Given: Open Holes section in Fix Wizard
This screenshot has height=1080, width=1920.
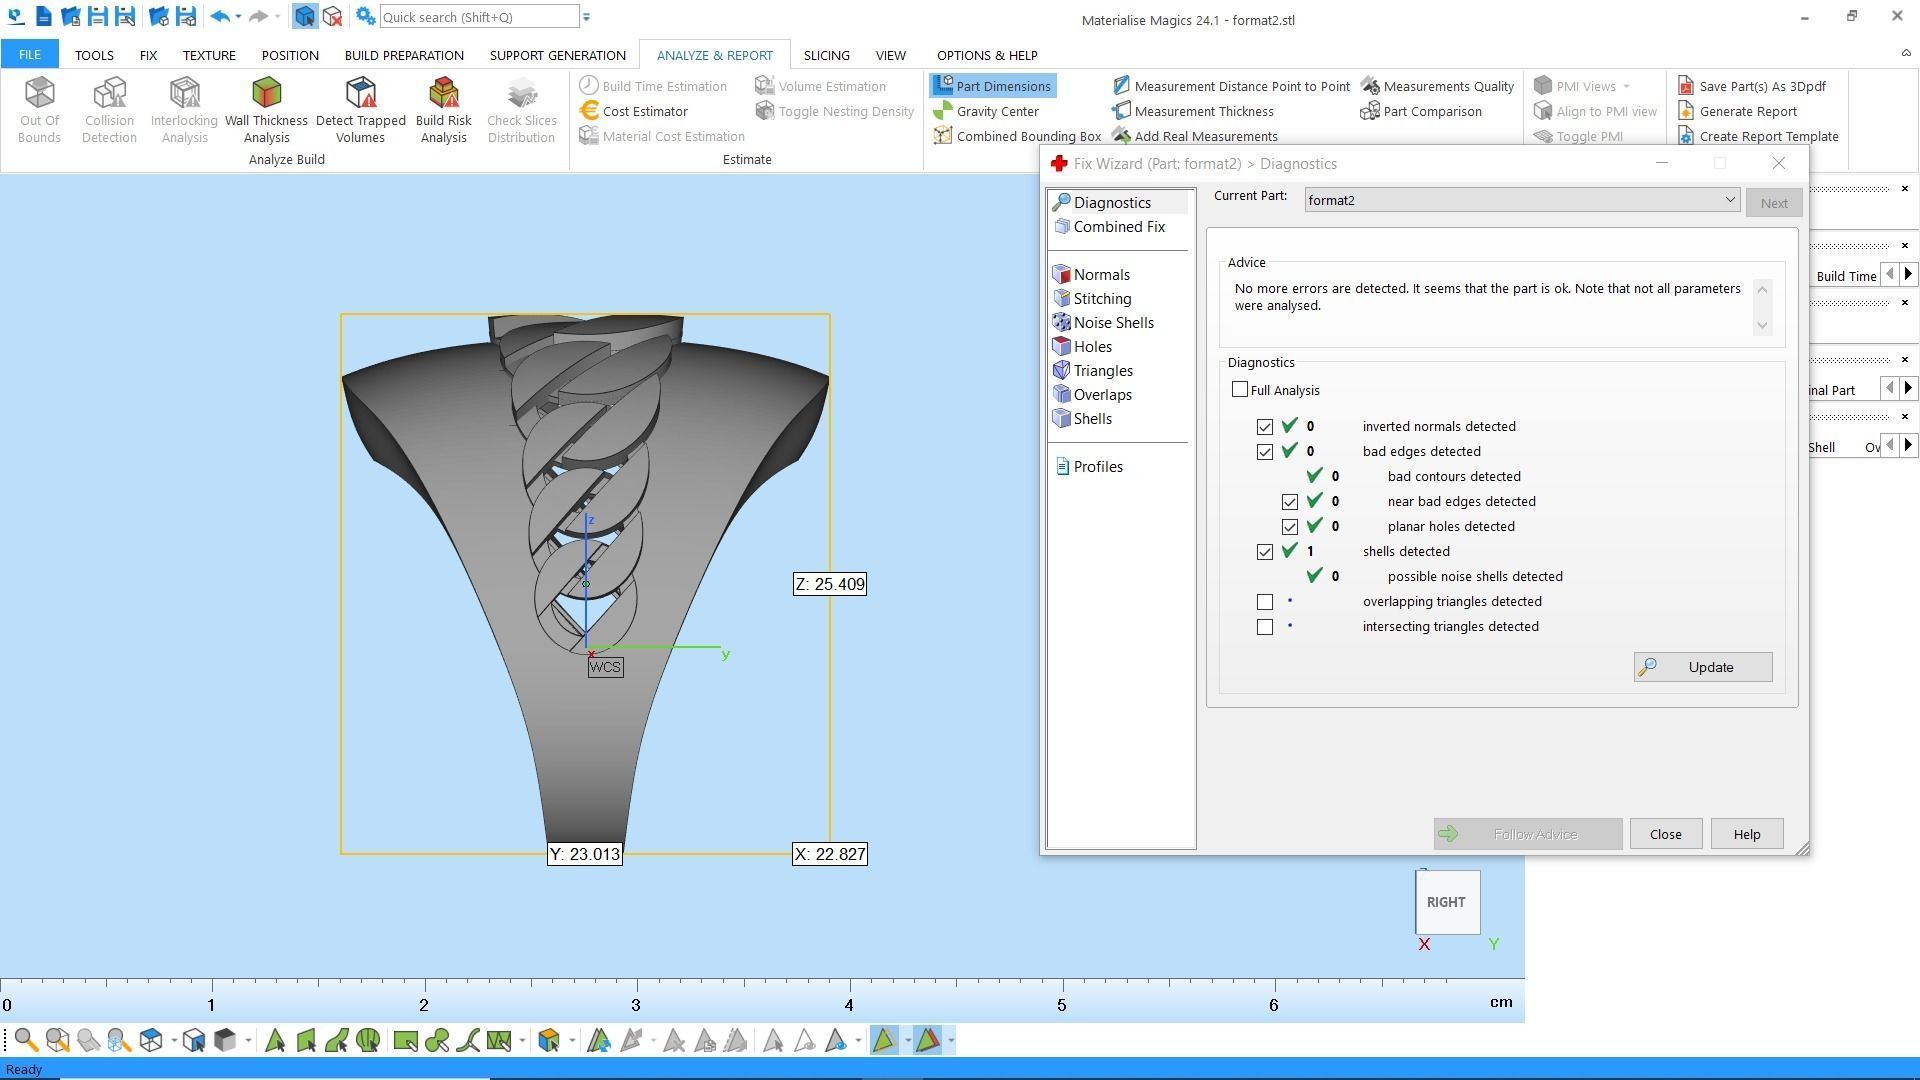Looking at the screenshot, I should pyautogui.click(x=1092, y=347).
